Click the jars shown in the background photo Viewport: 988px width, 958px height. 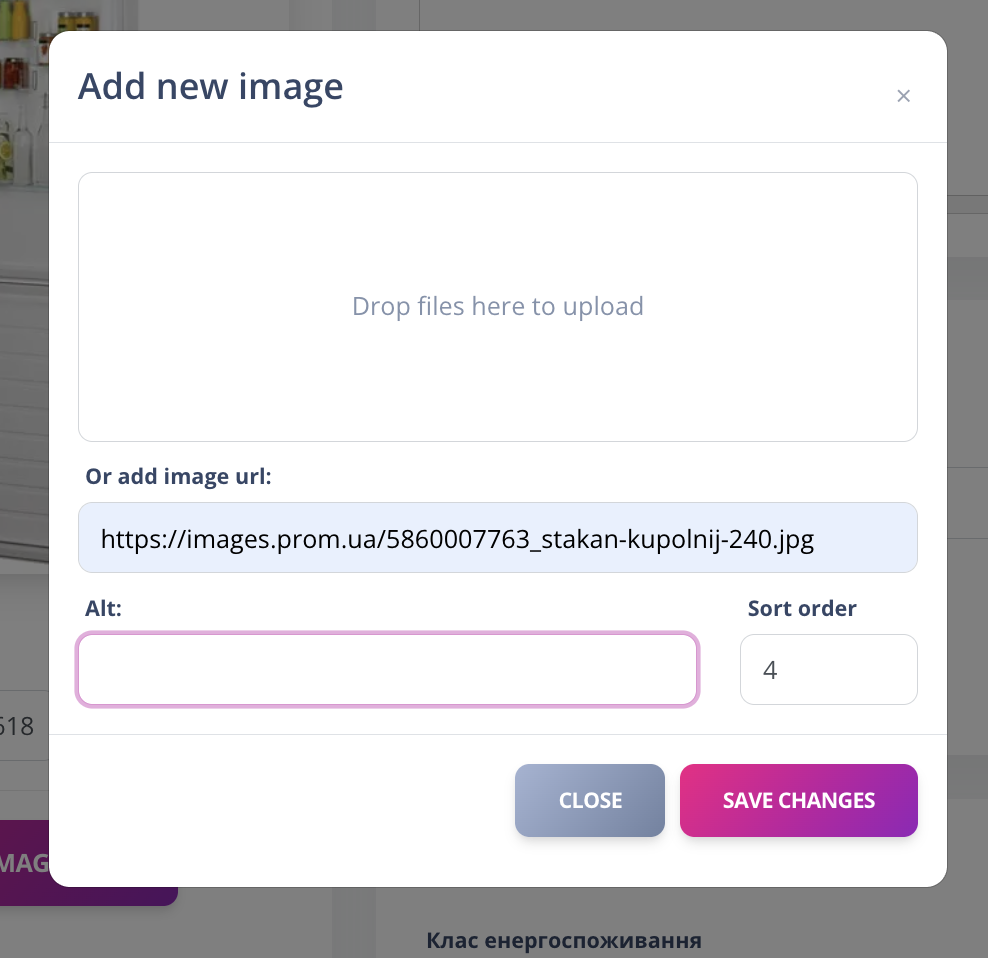[24, 60]
